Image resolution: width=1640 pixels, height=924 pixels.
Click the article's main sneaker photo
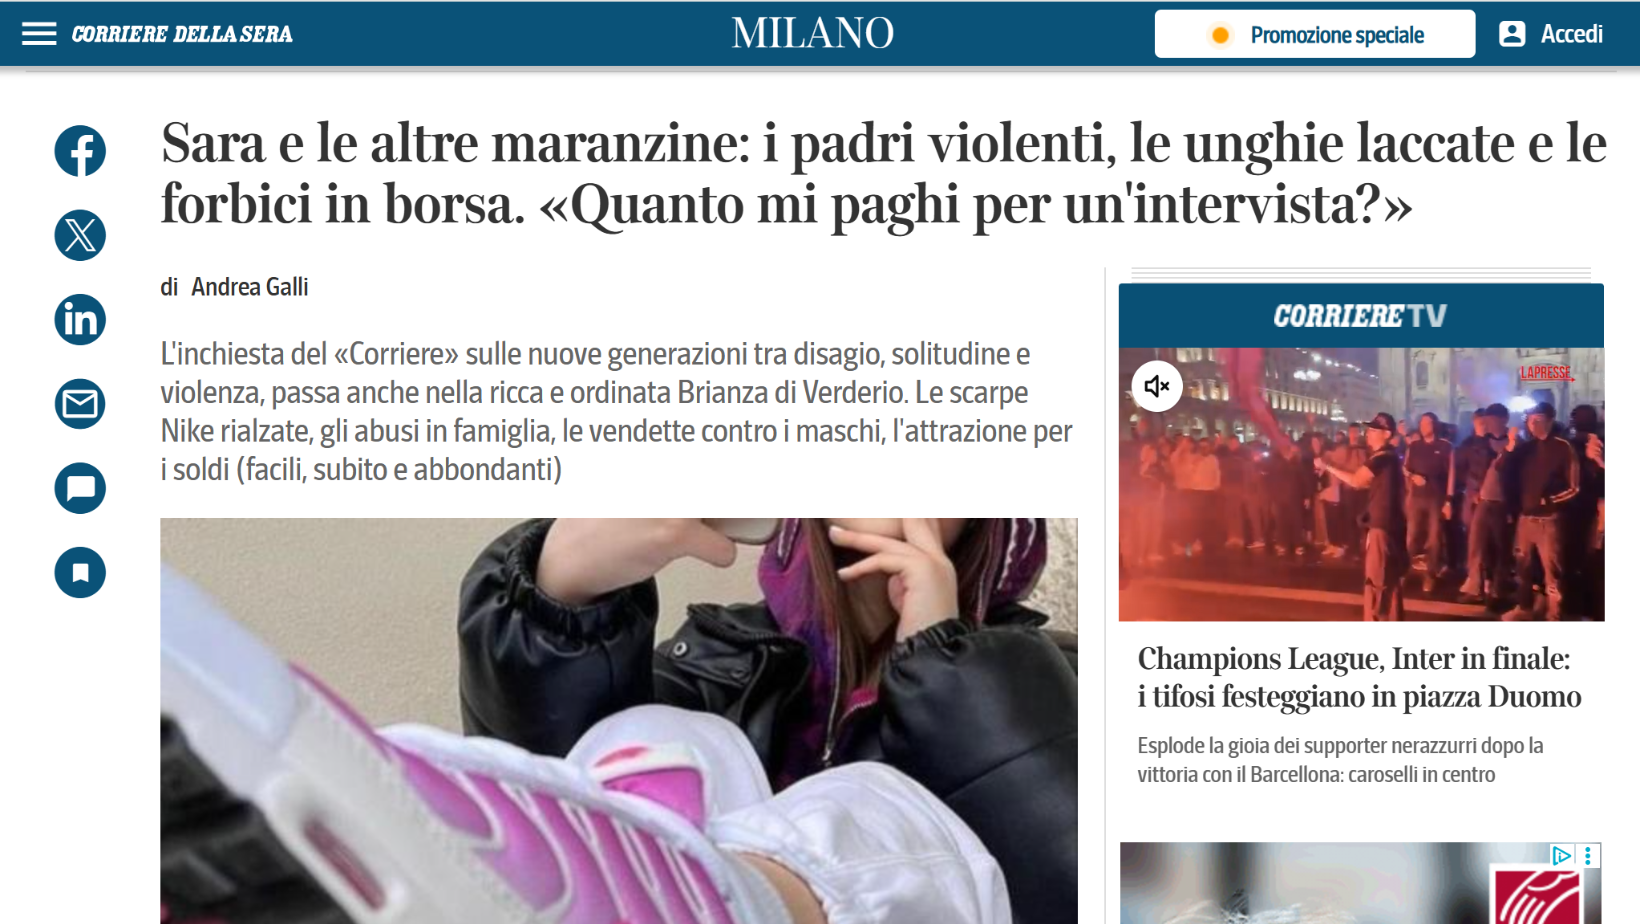tap(619, 721)
